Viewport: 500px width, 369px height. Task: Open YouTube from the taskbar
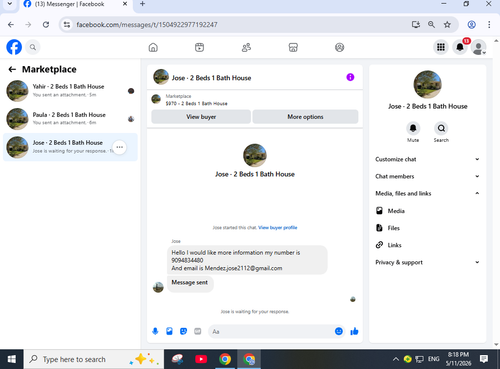201,359
